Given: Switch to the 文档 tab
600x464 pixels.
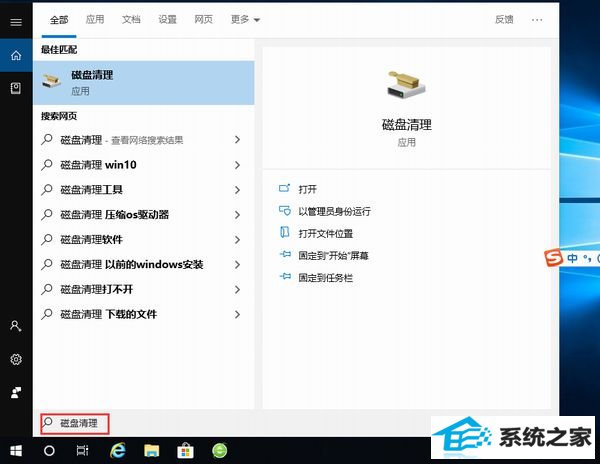Looking at the screenshot, I should [x=131, y=20].
